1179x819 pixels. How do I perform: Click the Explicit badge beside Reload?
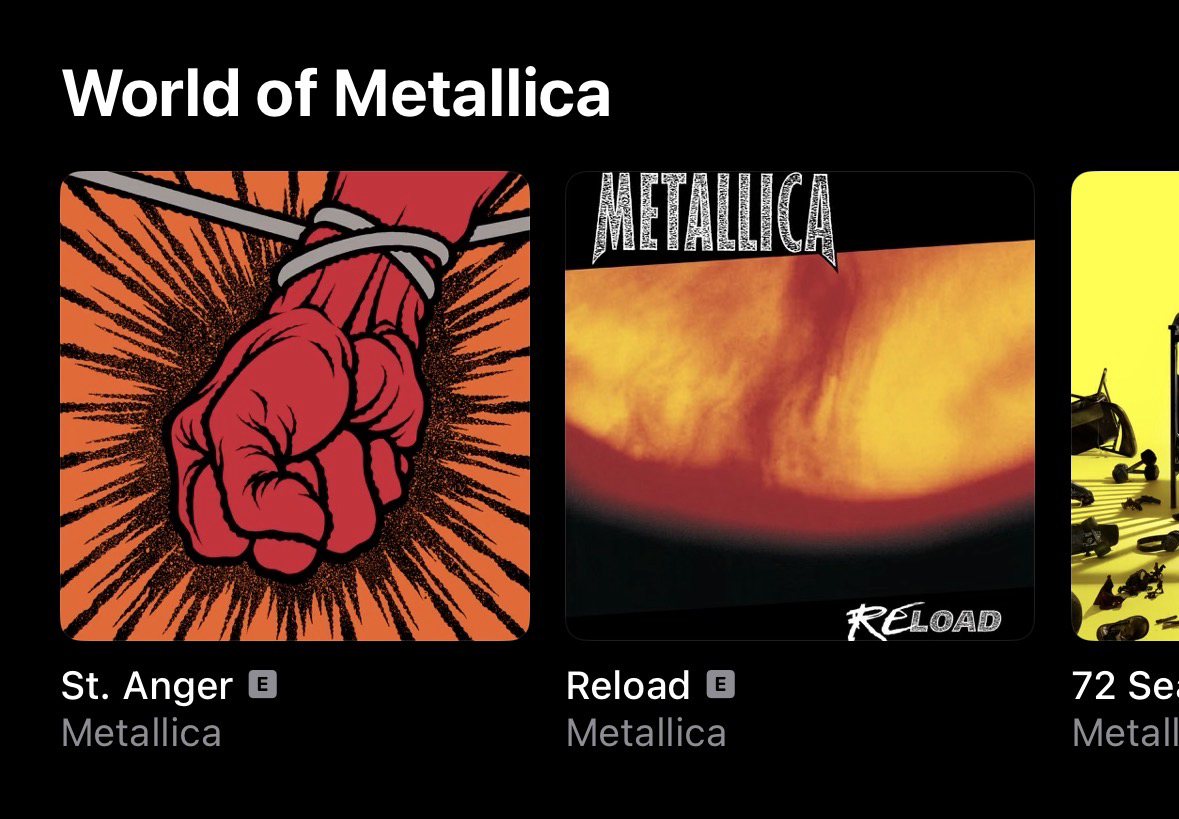tap(720, 684)
